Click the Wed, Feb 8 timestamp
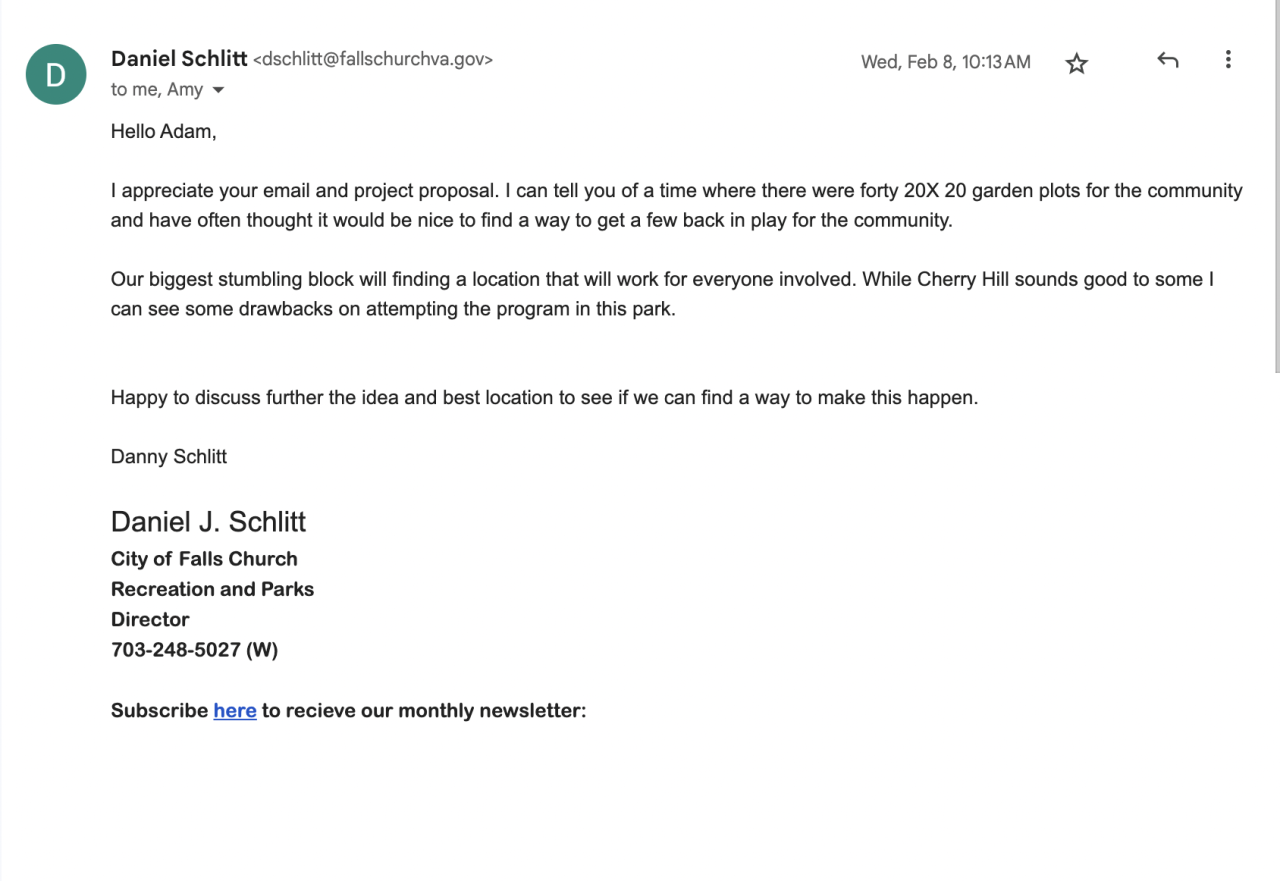 point(945,62)
